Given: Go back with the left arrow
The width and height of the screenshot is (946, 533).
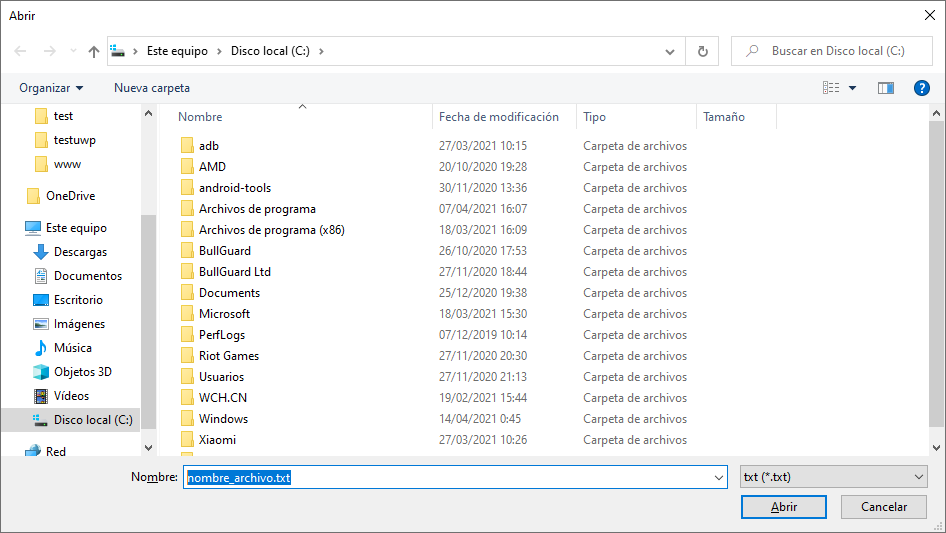Looking at the screenshot, I should (20, 51).
